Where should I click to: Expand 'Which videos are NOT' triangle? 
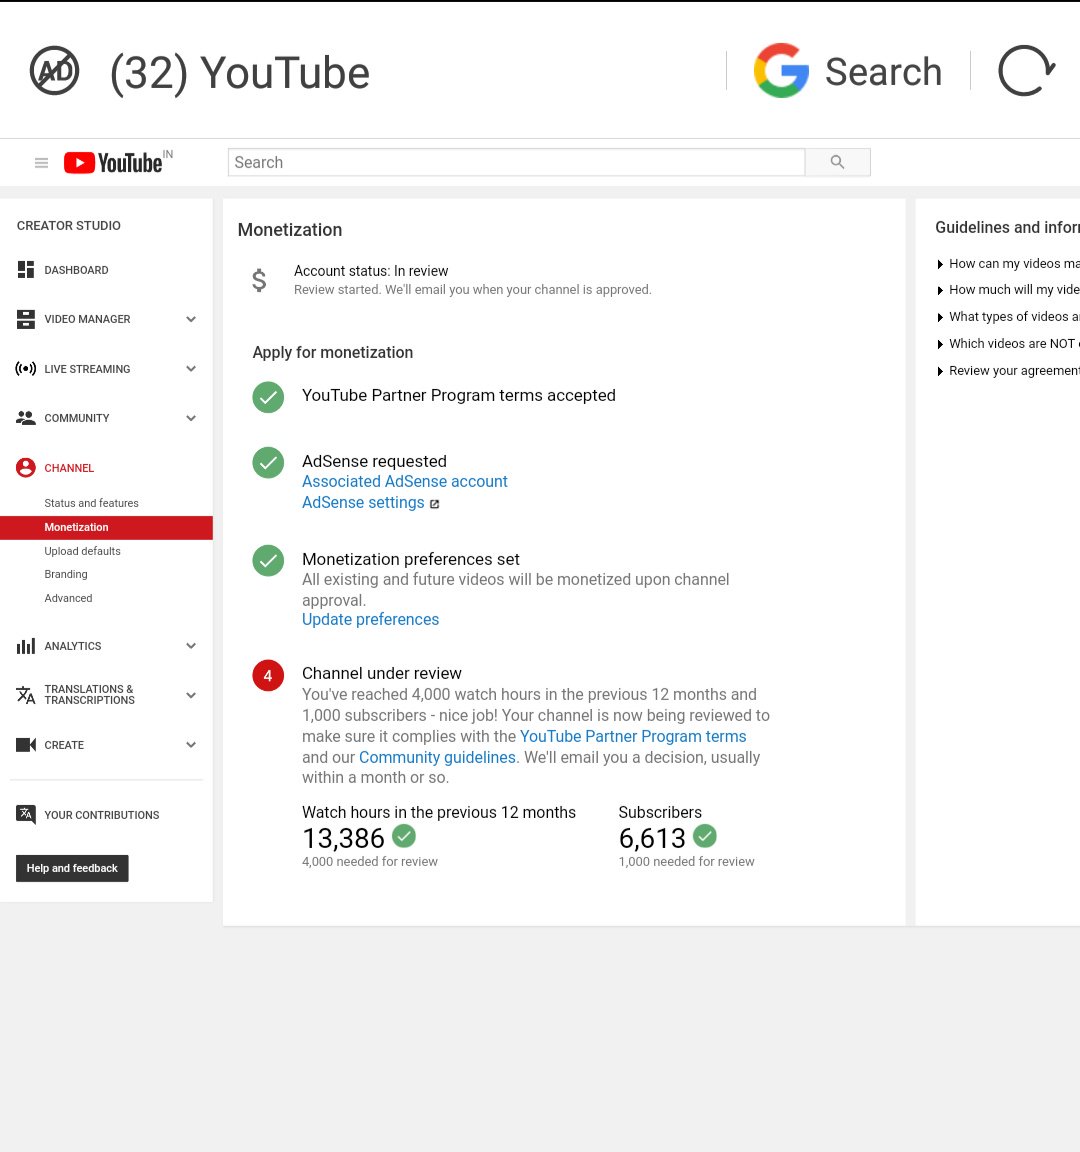940,344
